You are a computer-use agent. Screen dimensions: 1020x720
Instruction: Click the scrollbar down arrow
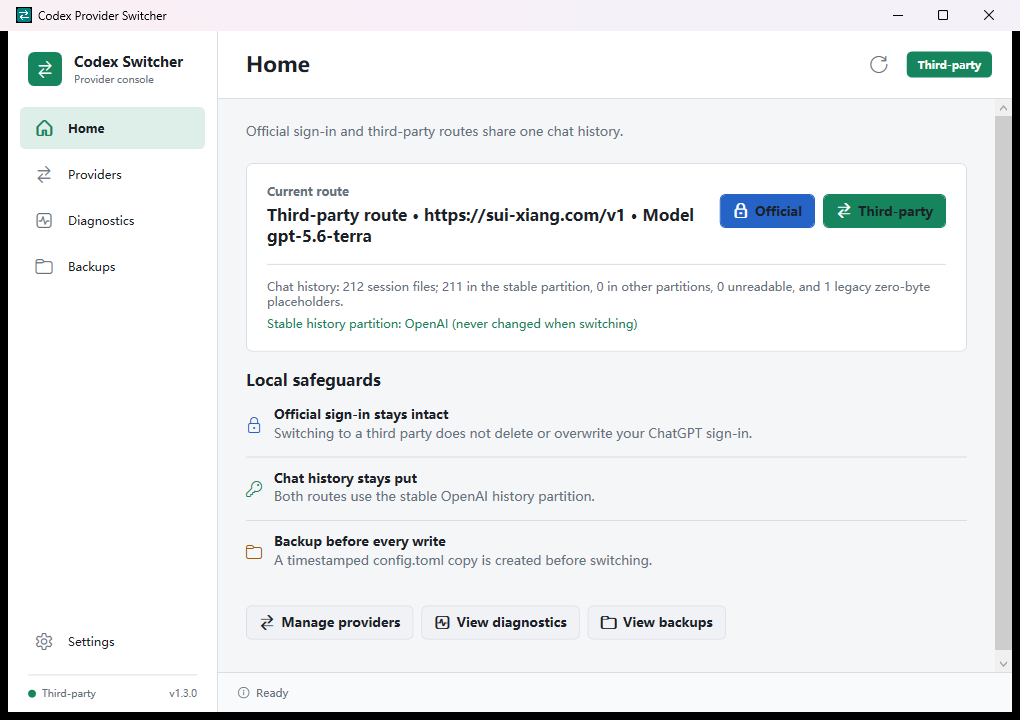click(1003, 664)
